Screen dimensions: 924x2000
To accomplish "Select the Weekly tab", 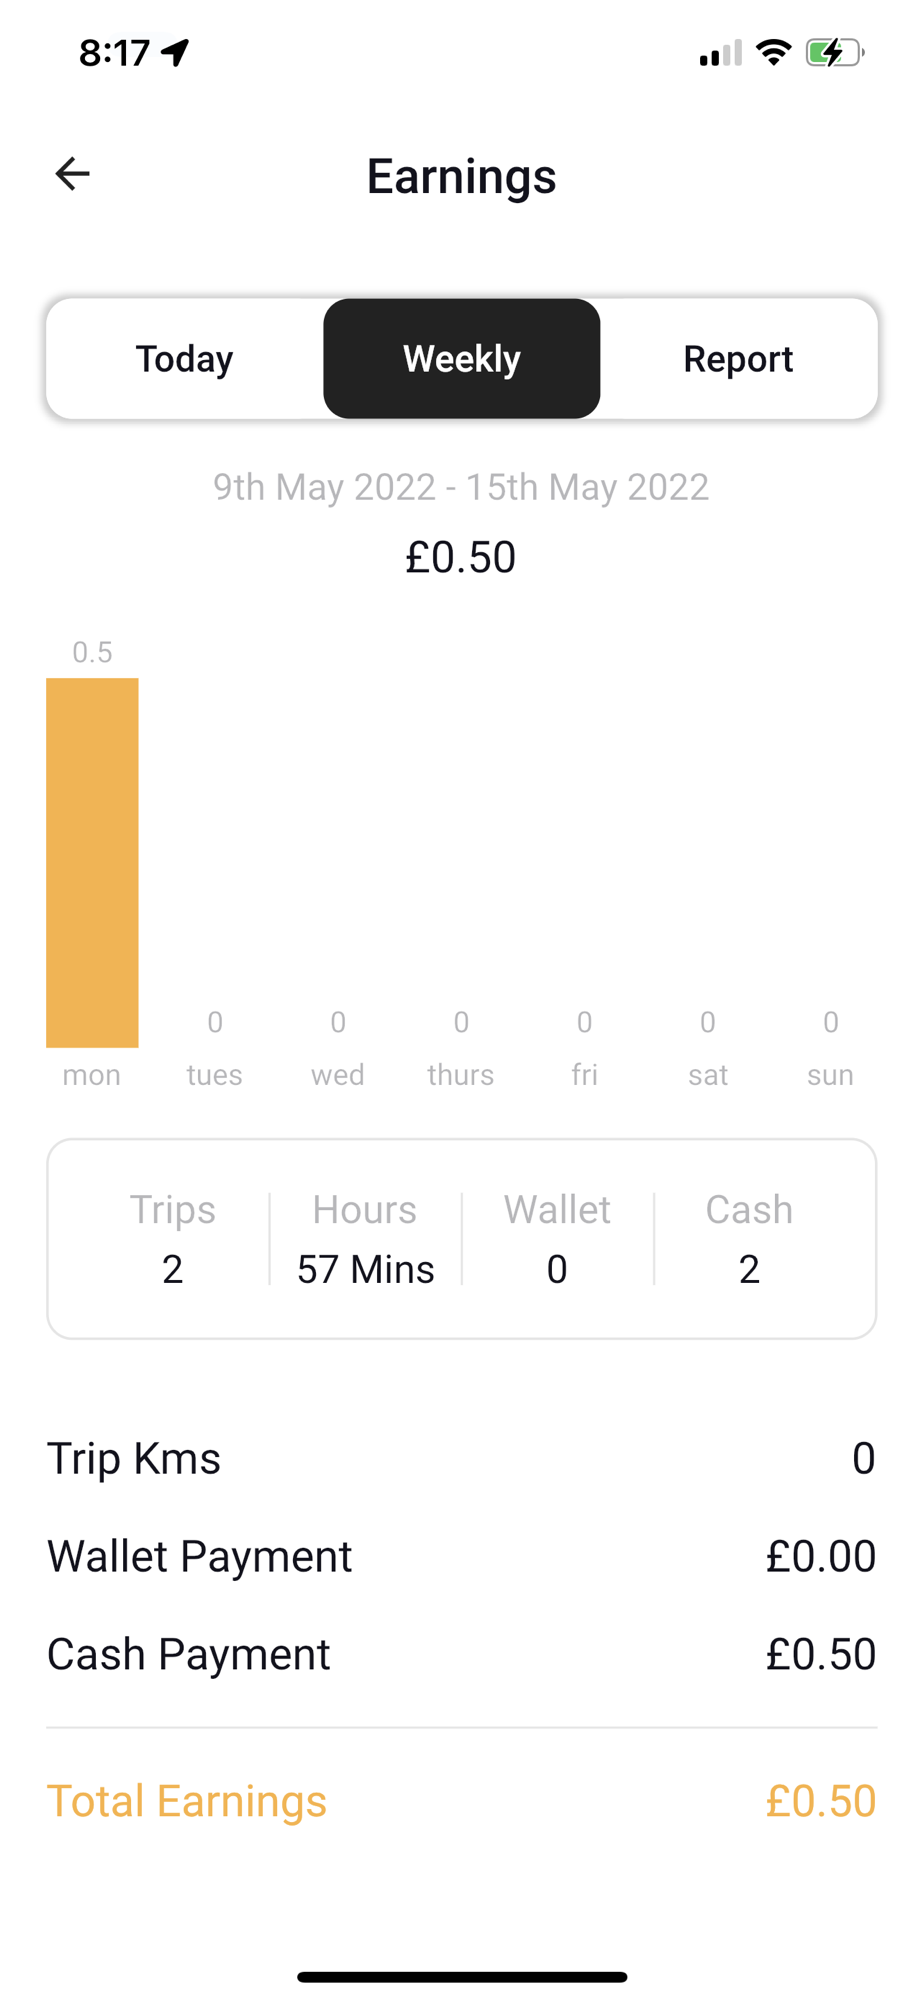I will [x=461, y=359].
